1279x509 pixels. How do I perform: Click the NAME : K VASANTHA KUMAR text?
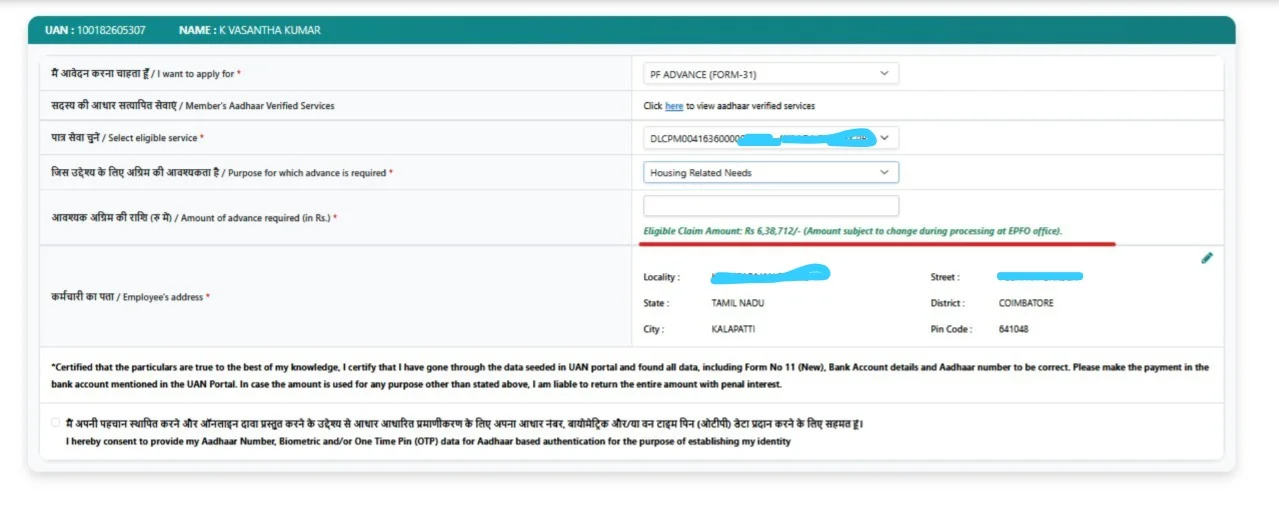(250, 30)
